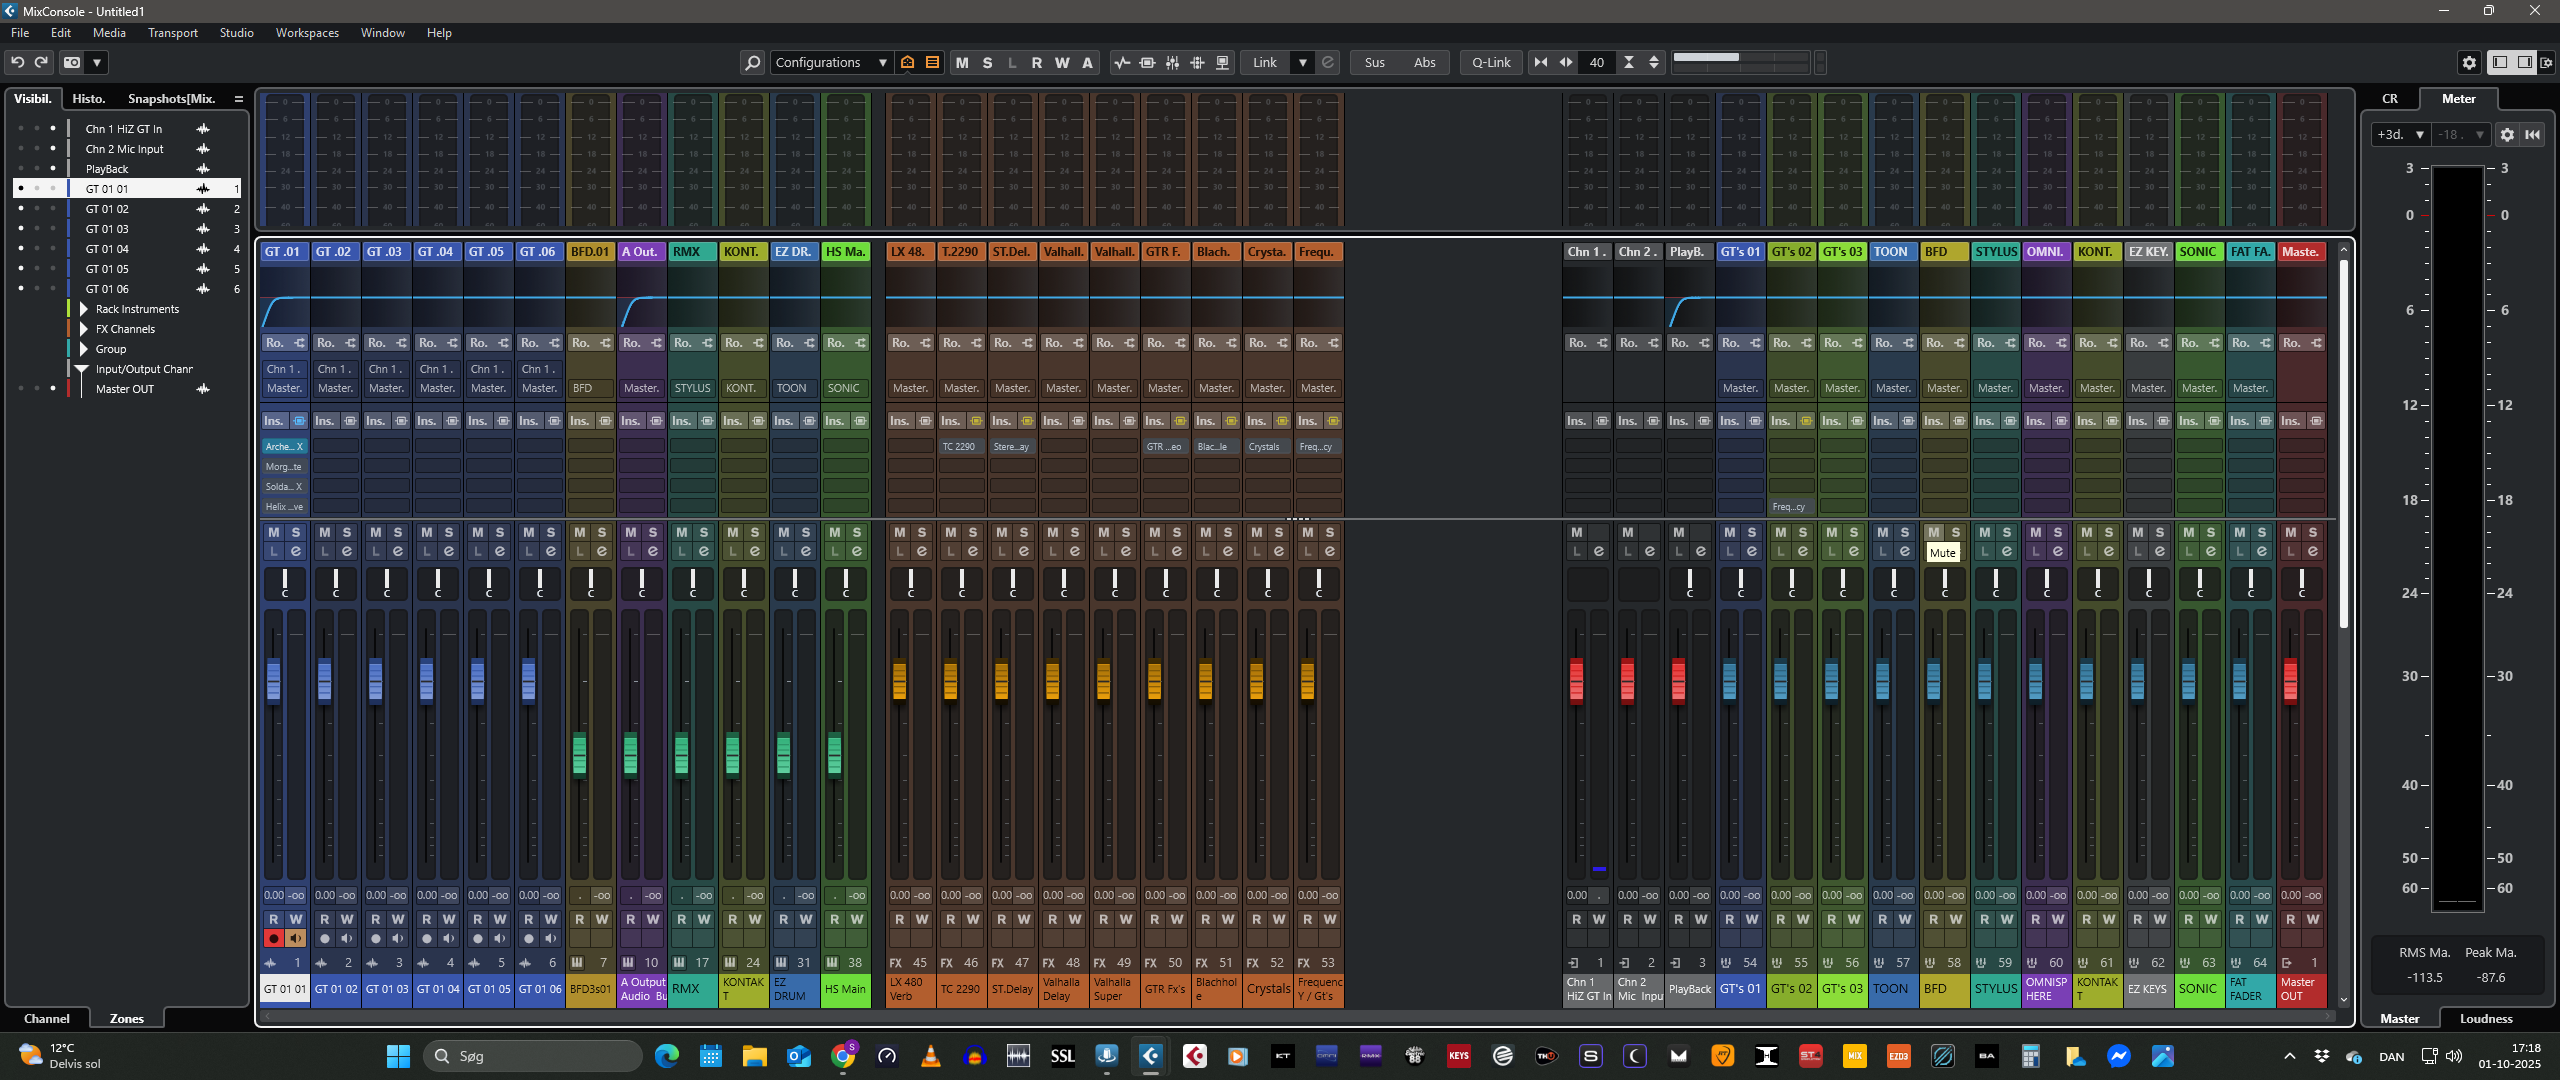Expand the Rack Instruments folder

coord(84,309)
